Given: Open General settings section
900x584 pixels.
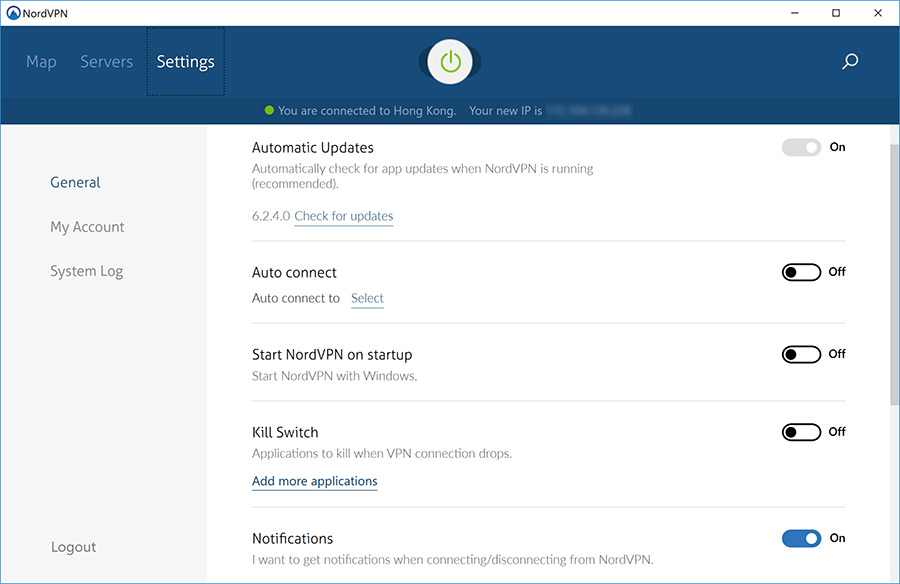Looking at the screenshot, I should [75, 182].
